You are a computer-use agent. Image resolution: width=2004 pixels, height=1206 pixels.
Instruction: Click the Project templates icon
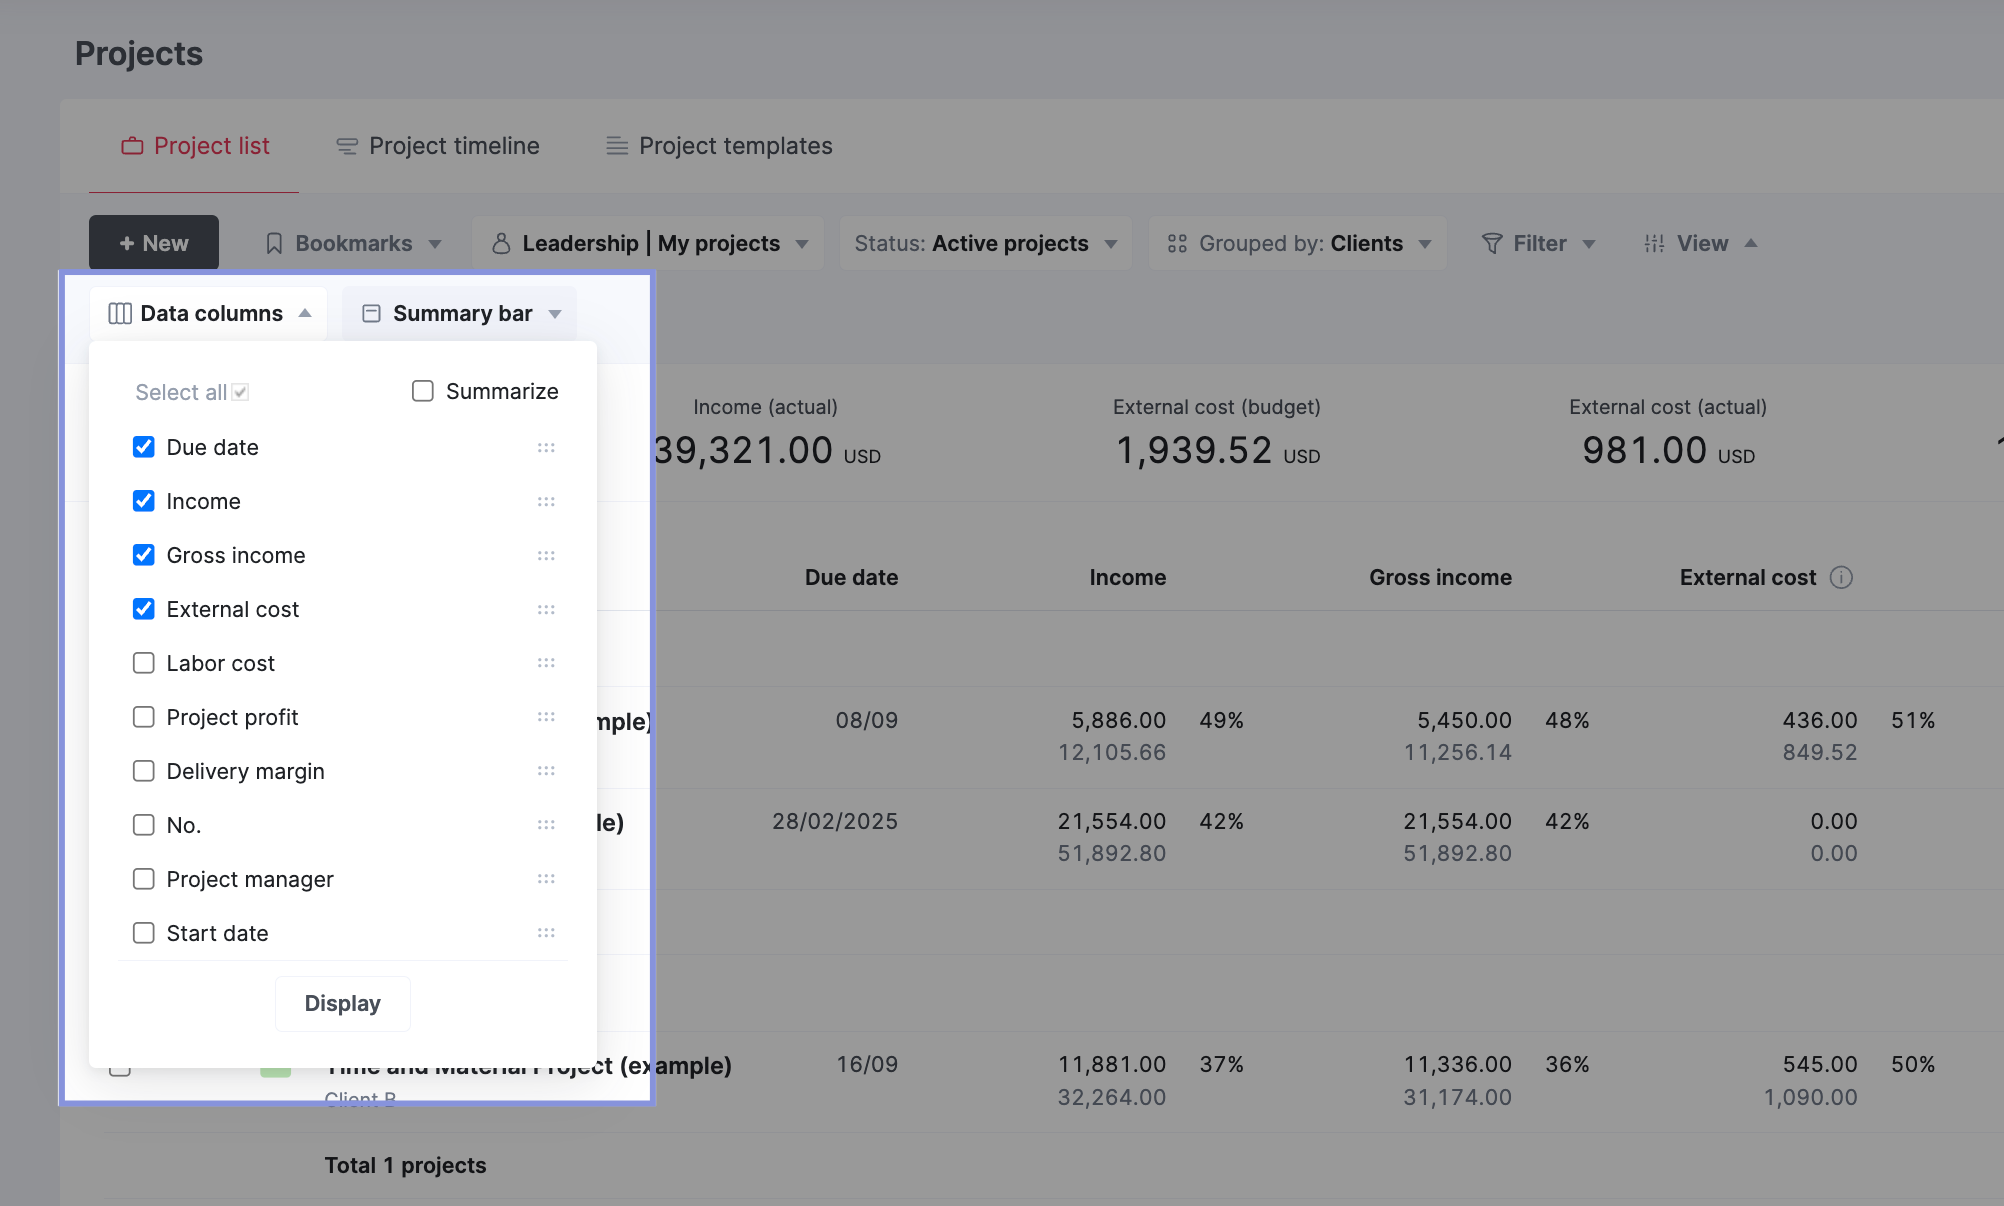click(616, 144)
